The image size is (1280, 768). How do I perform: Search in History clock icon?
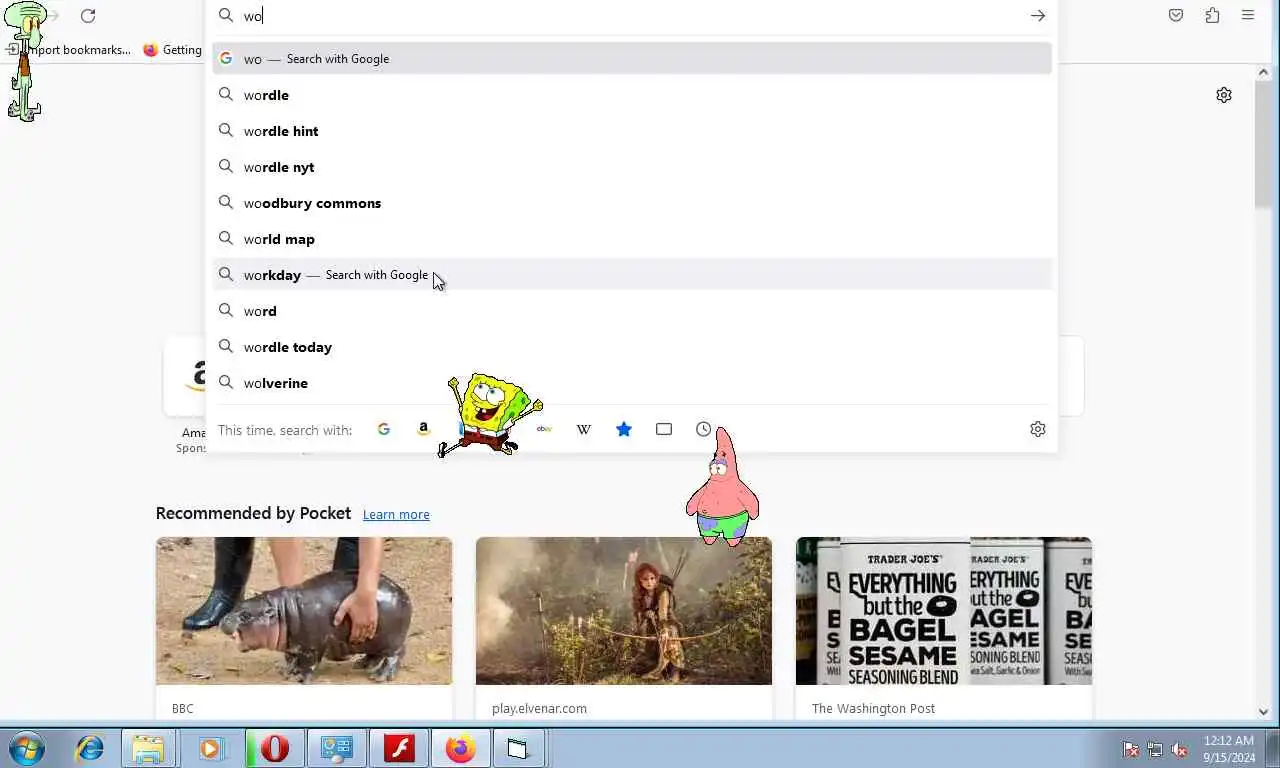click(704, 429)
